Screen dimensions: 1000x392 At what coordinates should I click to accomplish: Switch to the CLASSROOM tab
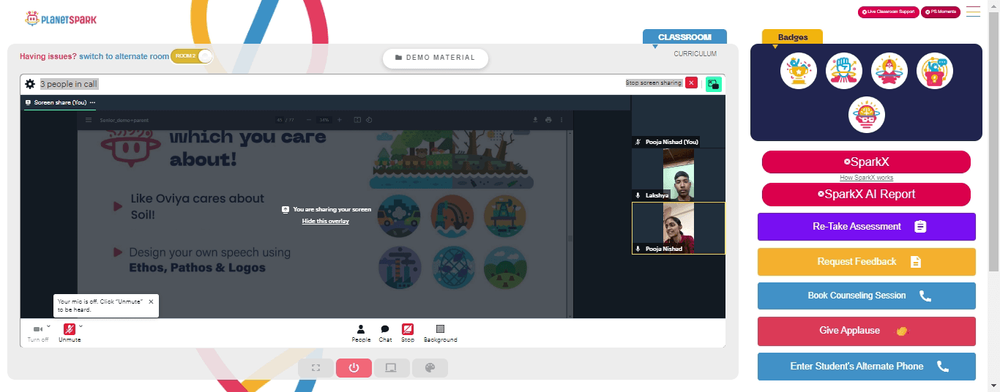684,37
